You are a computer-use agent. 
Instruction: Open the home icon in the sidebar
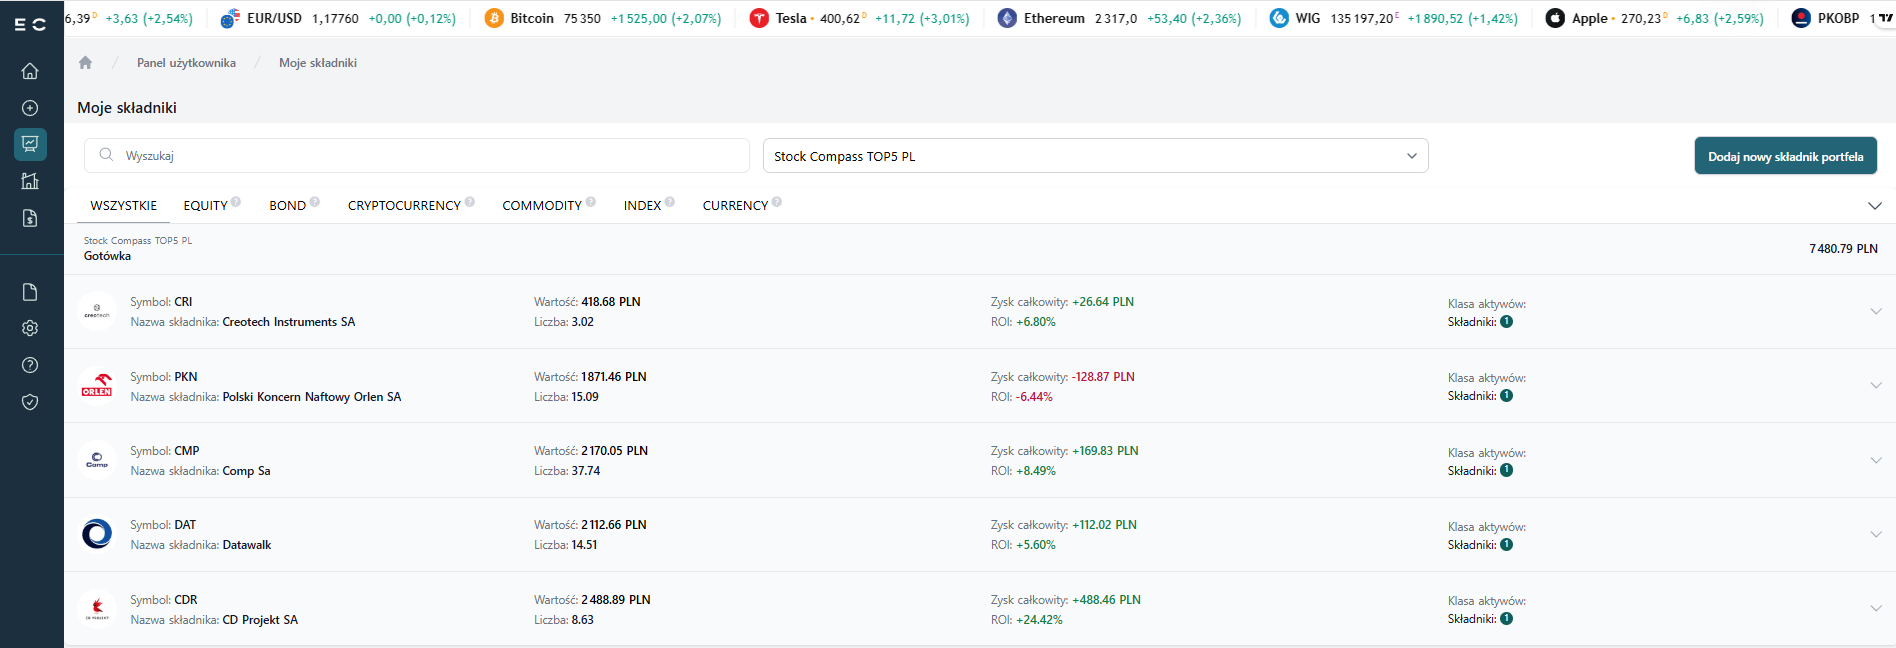coord(30,71)
